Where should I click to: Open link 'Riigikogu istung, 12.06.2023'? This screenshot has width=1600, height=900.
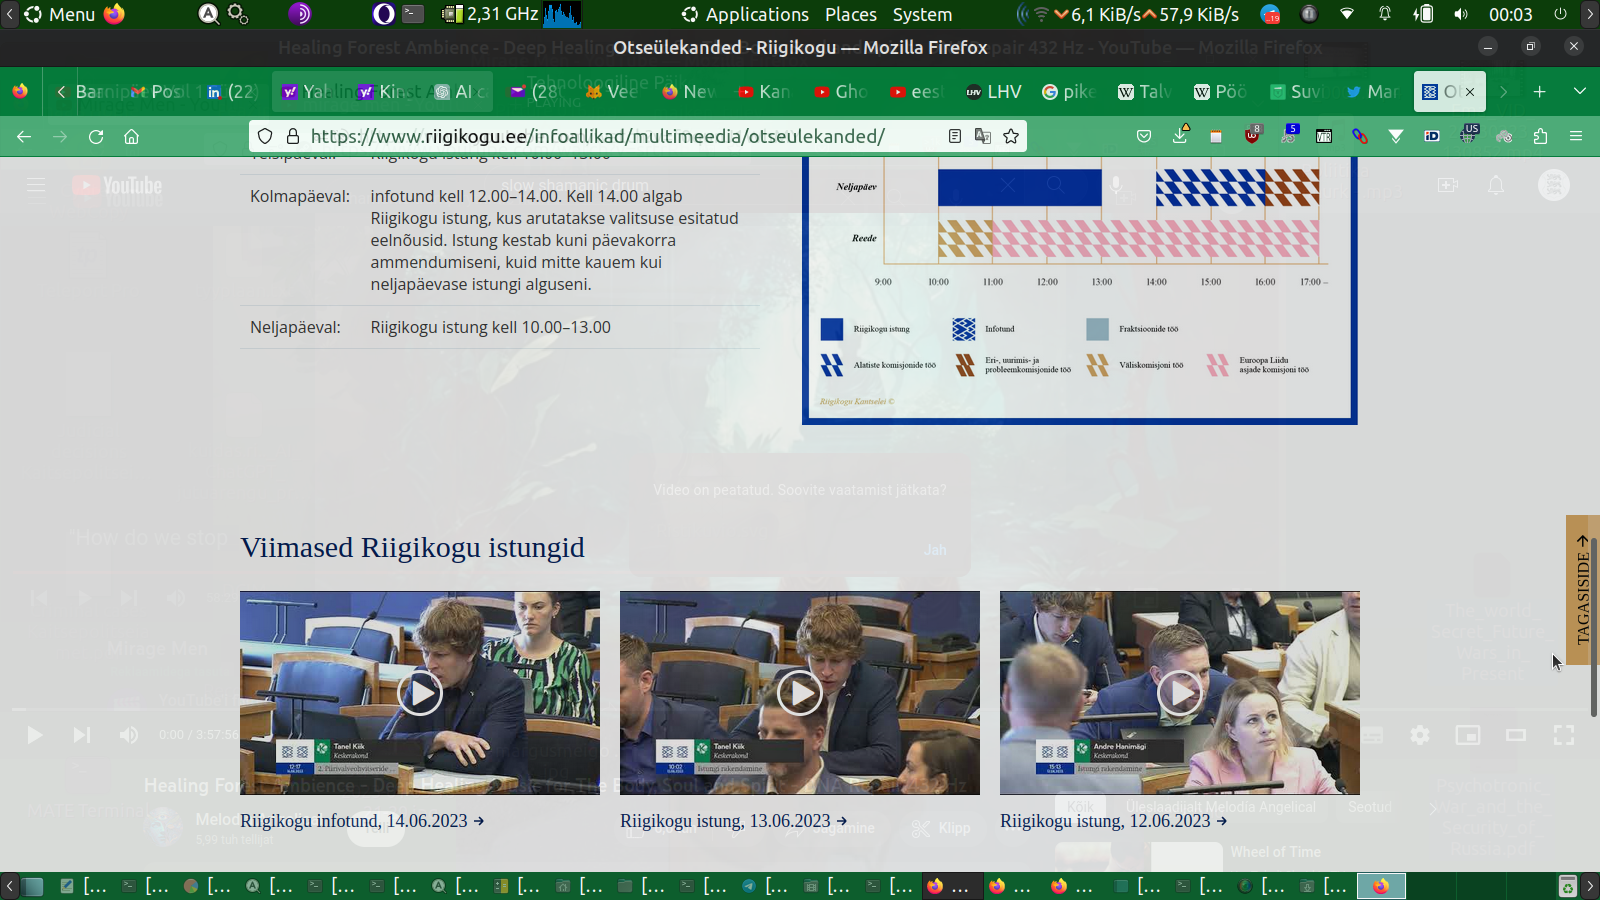point(1114,821)
